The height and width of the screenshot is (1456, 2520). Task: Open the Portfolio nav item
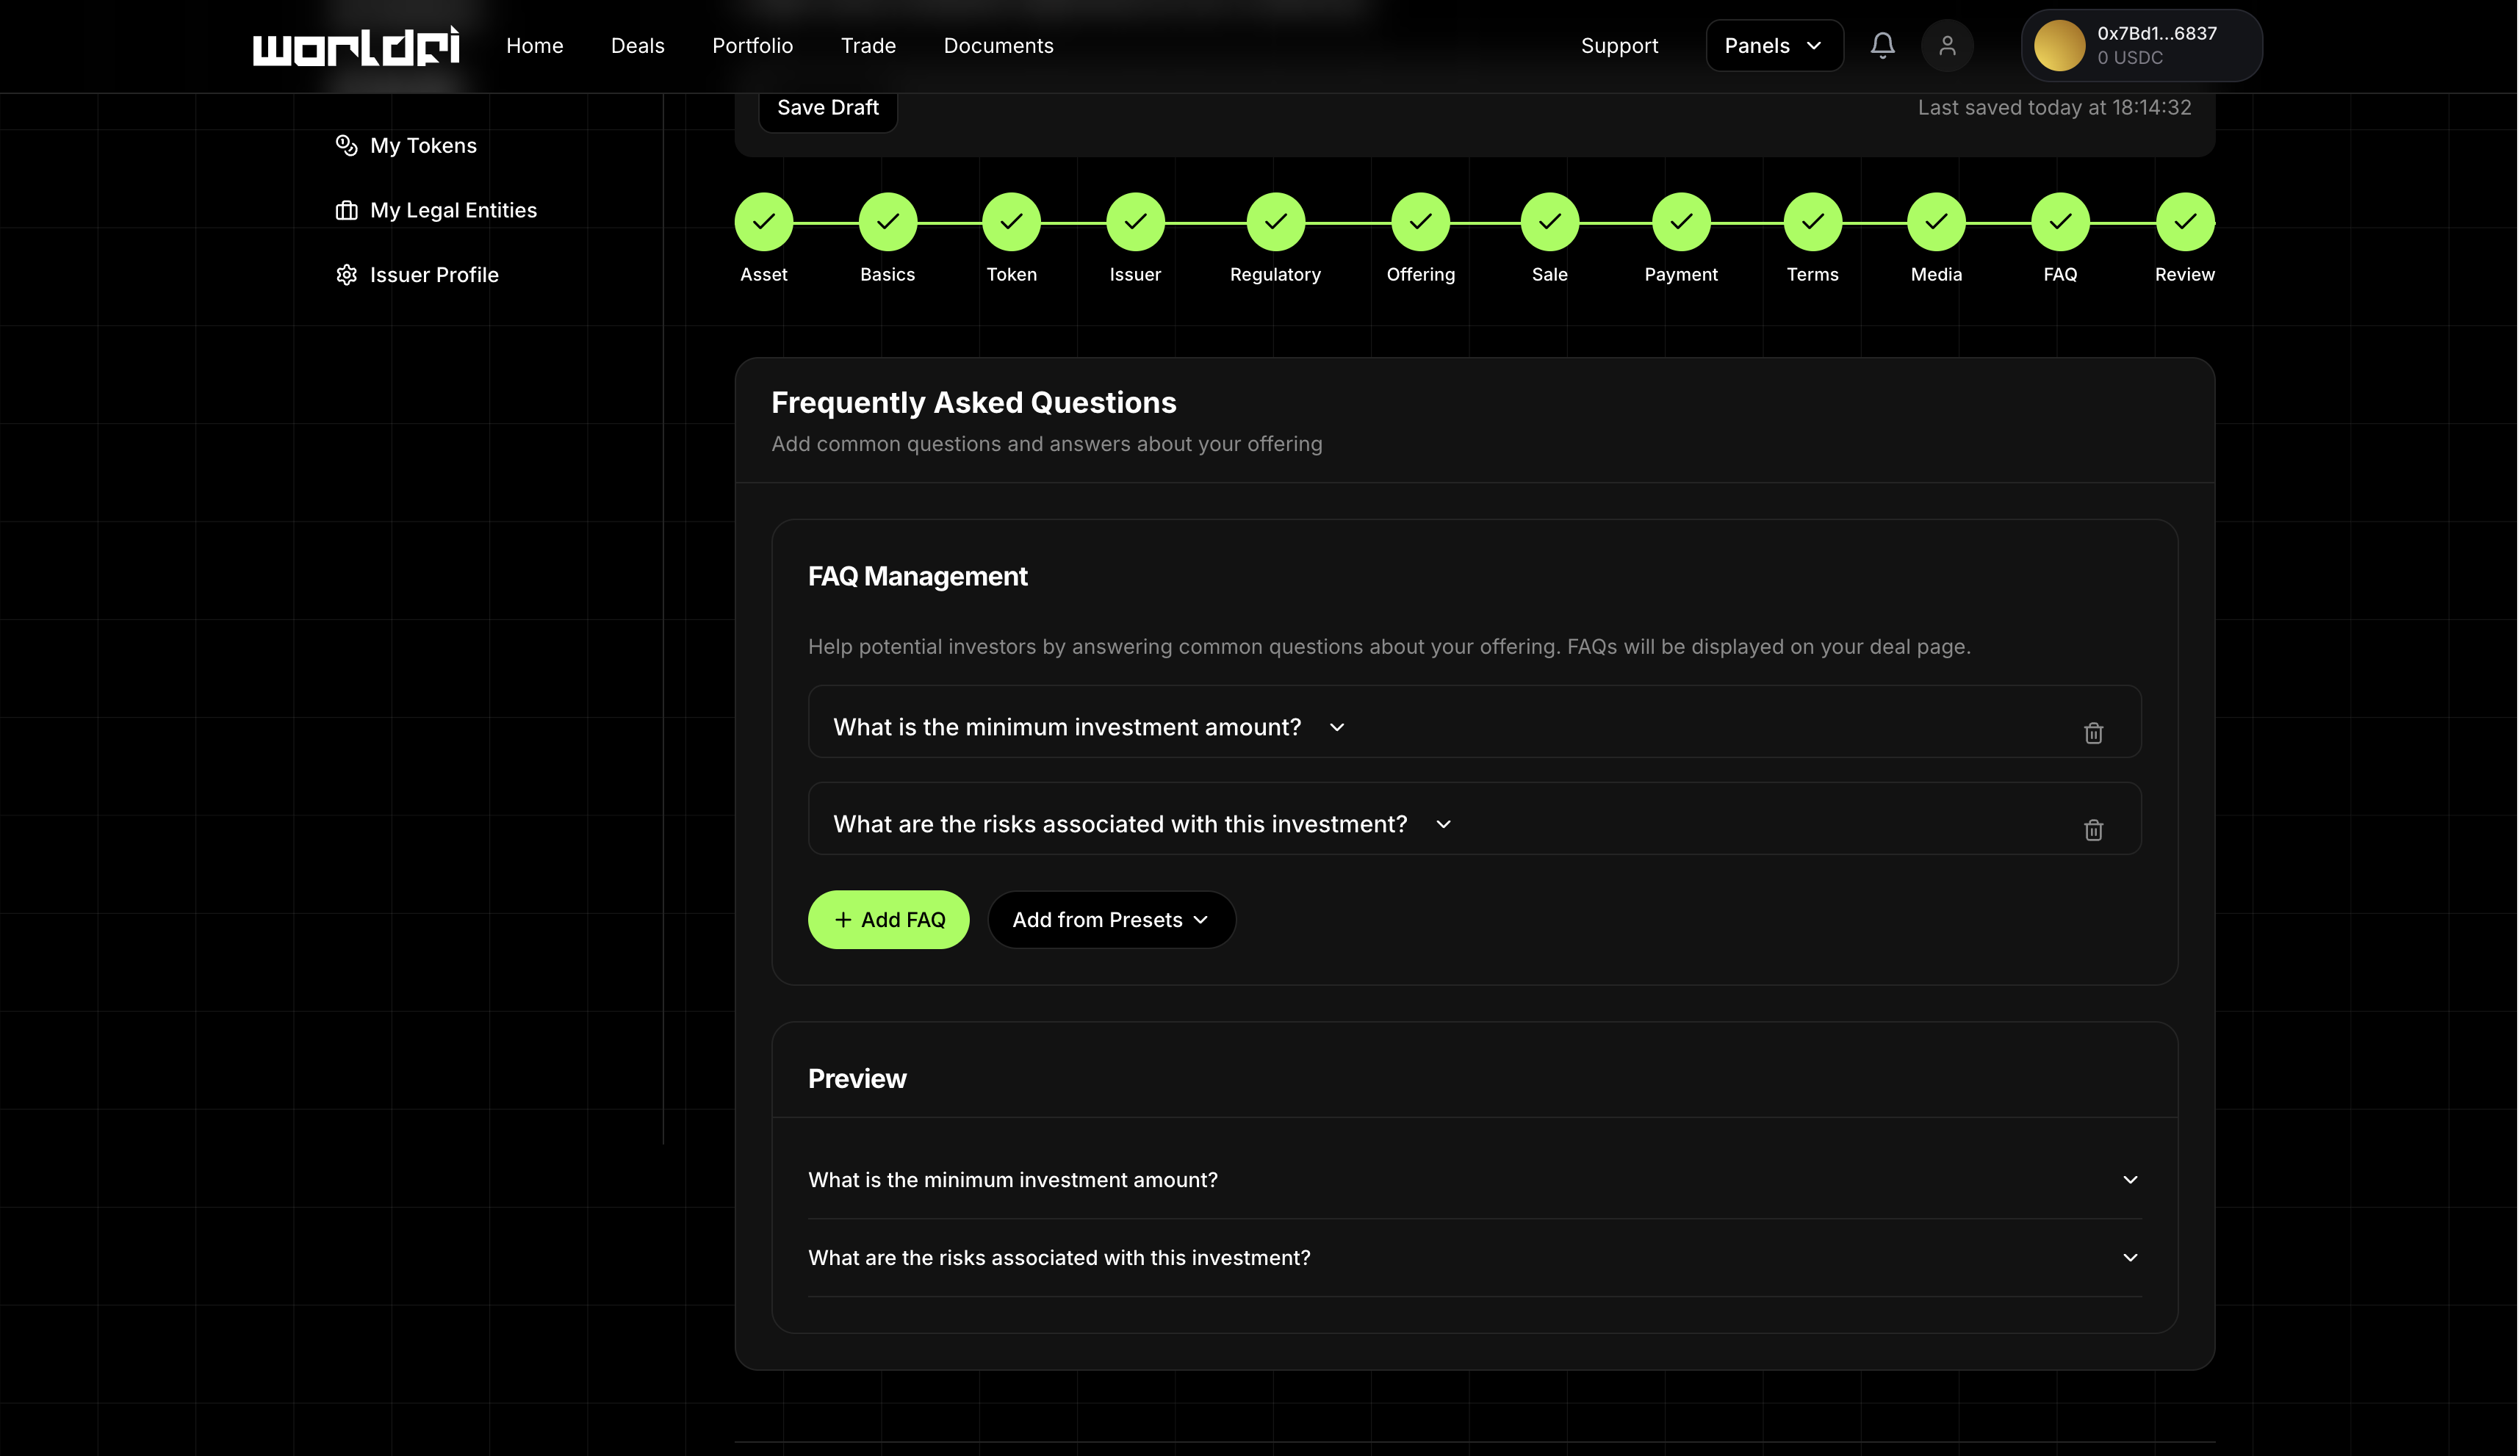752,46
